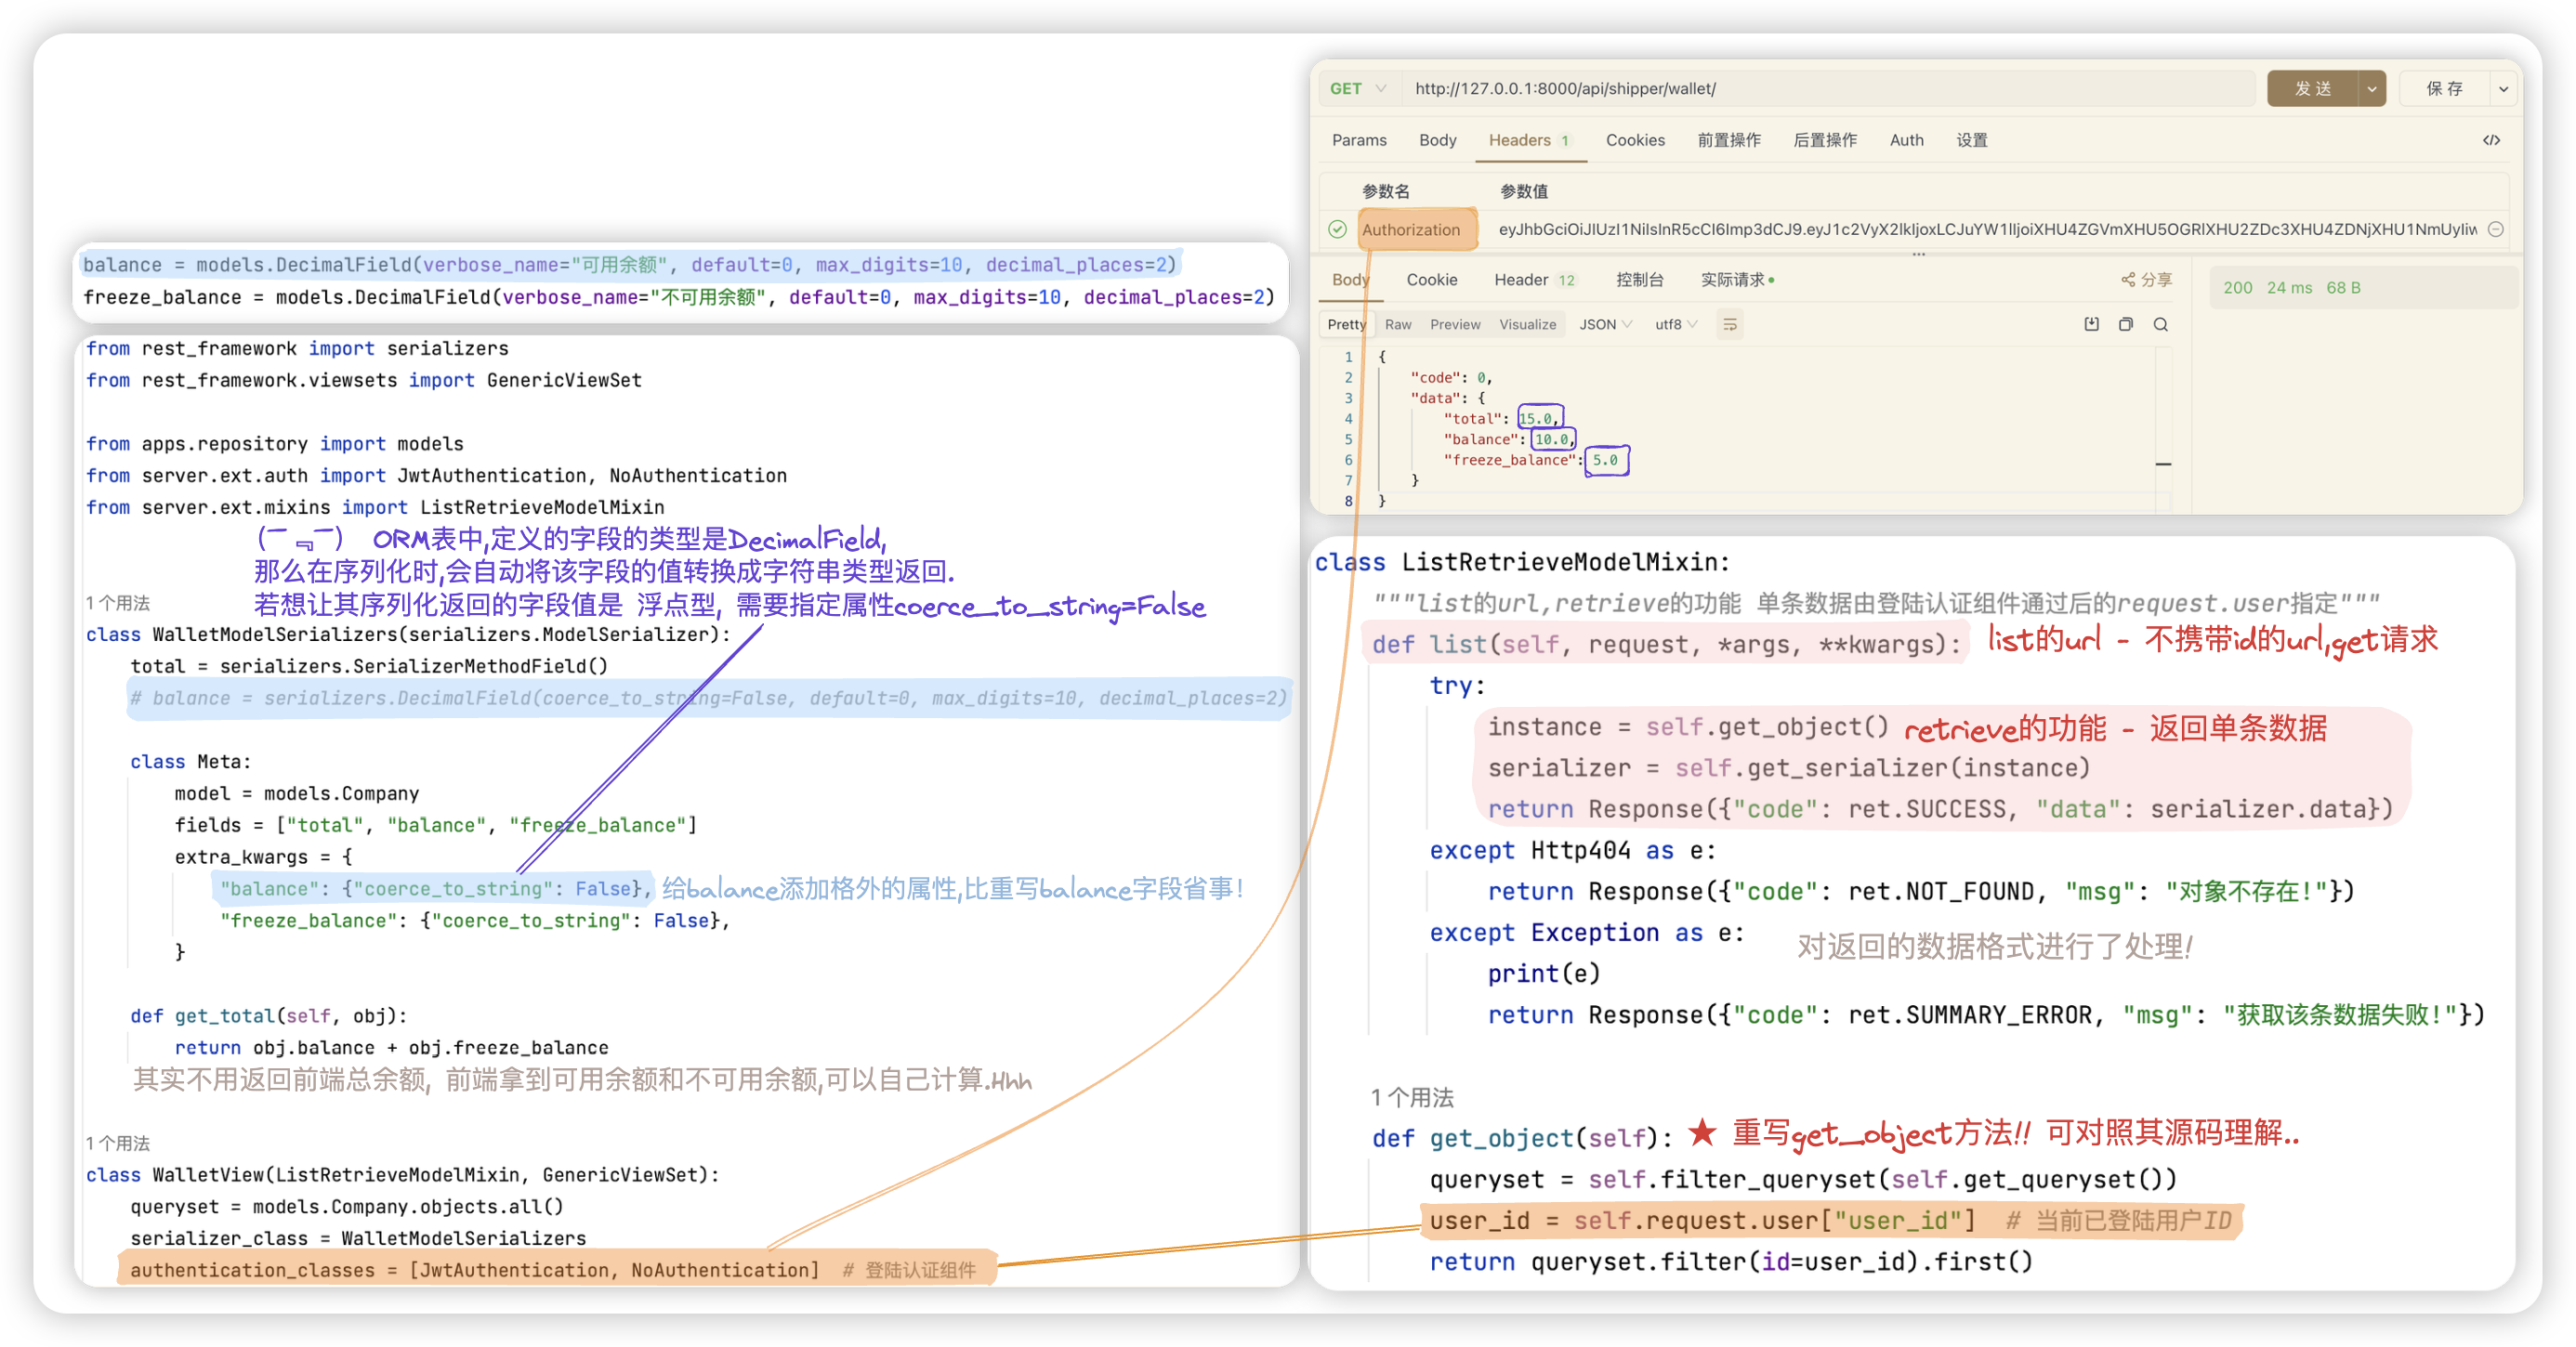This screenshot has width=2576, height=1347.
Task: Open search in the response body
Action: (2161, 324)
